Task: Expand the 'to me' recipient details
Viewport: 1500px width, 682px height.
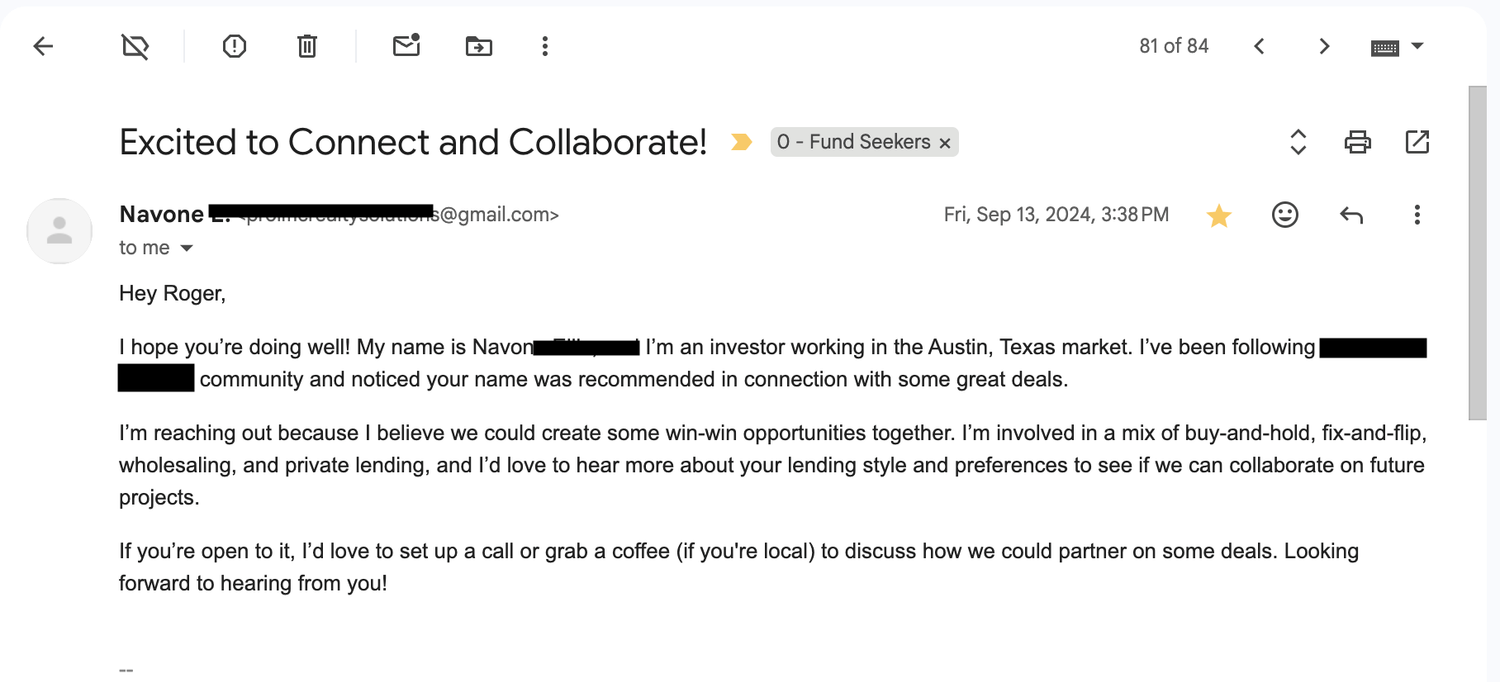Action: click(x=186, y=248)
